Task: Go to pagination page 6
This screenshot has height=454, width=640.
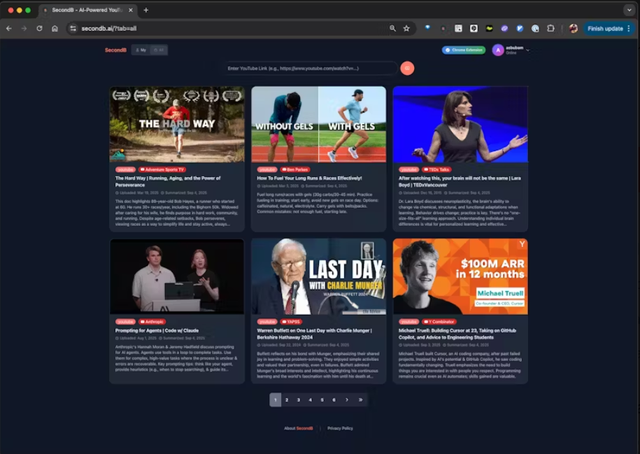Action: 334,400
